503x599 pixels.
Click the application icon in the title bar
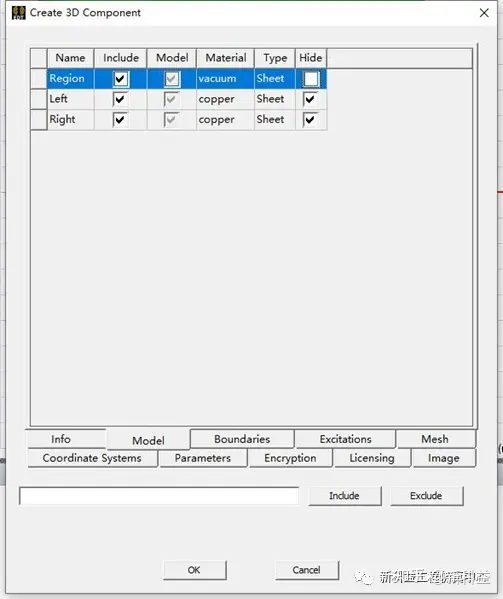click(18, 13)
